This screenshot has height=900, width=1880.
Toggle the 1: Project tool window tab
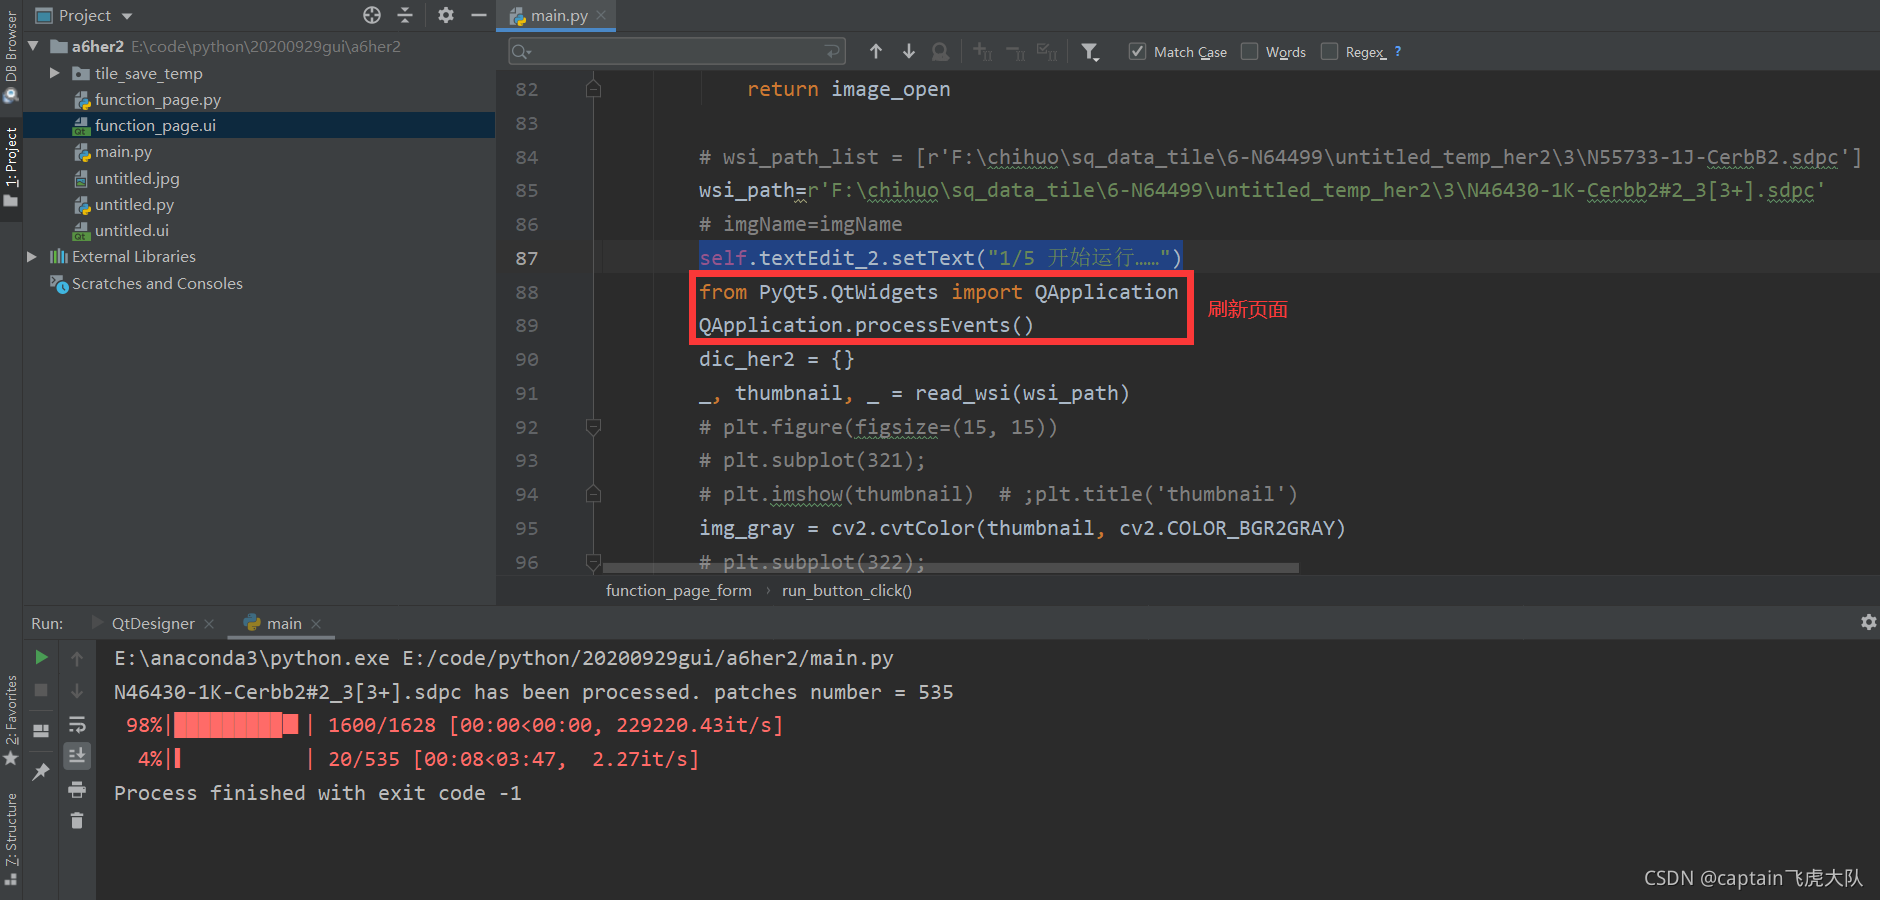(11, 166)
